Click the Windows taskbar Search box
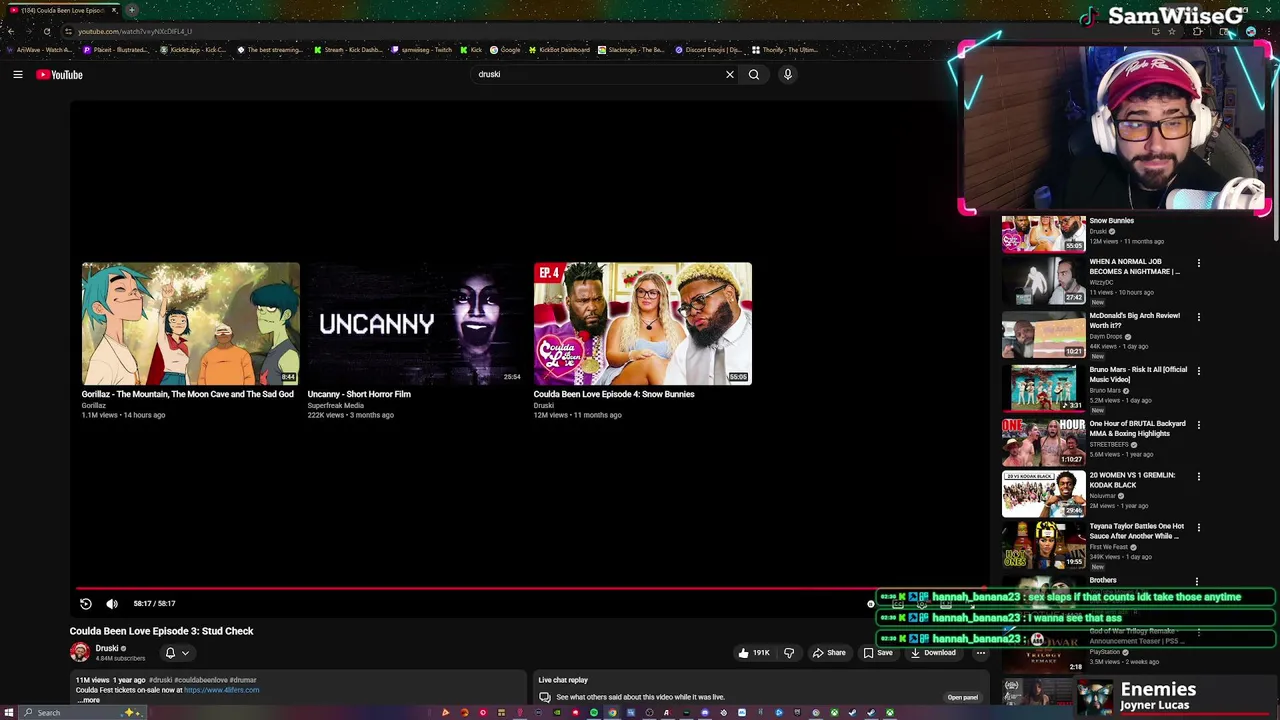Screen dimensions: 1280x720 coord(83,713)
